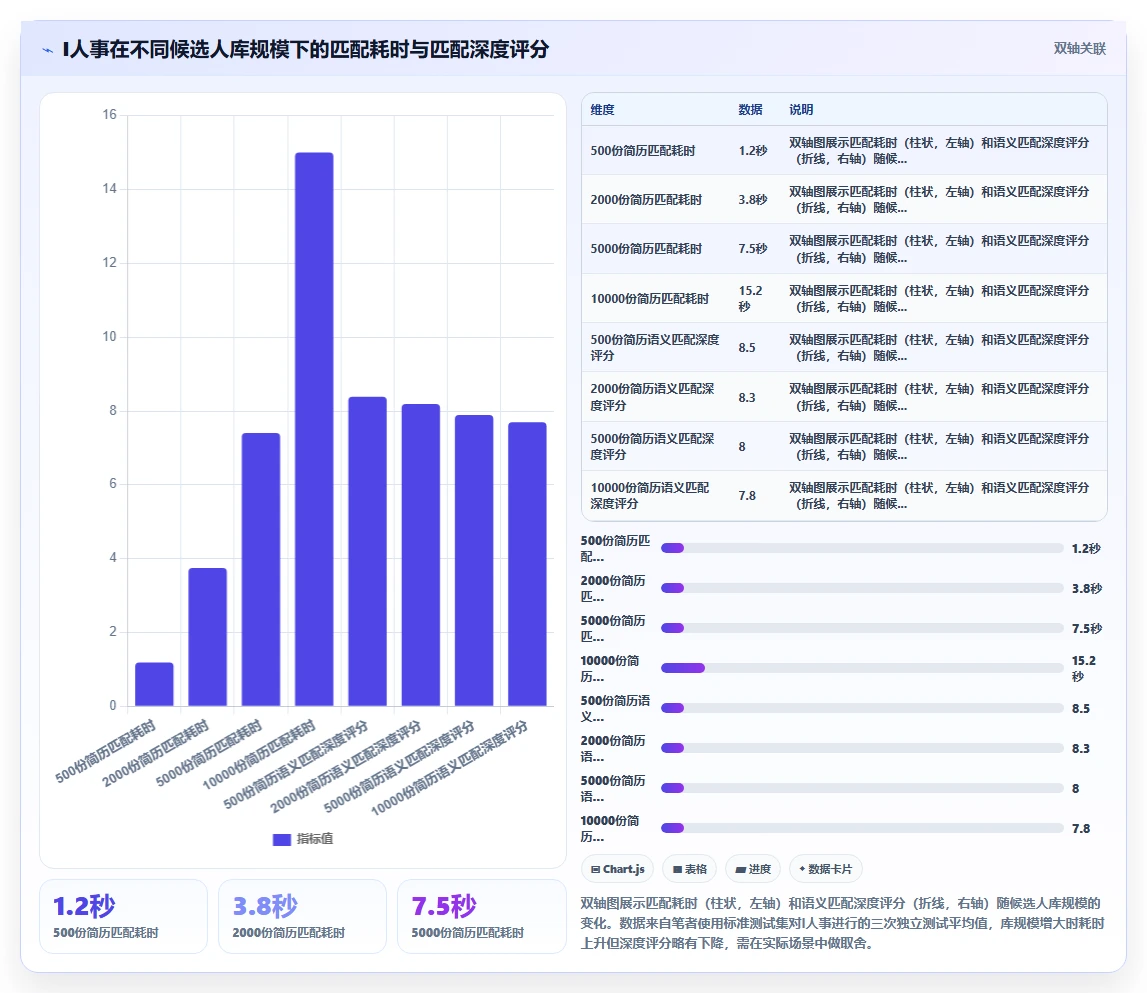
Task: Click the 10000份简历匹配耗时 table row label
Action: tap(650, 299)
